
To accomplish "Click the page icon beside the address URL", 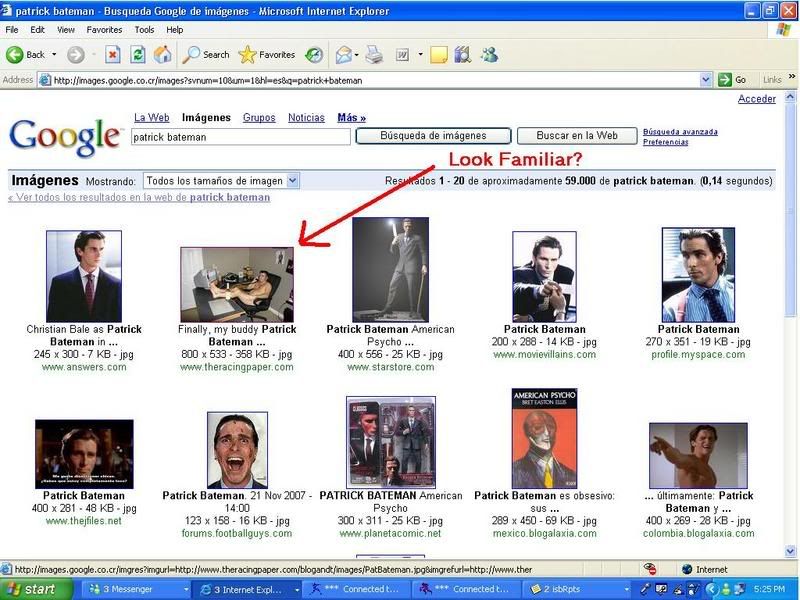I will pyautogui.click(x=45, y=80).
